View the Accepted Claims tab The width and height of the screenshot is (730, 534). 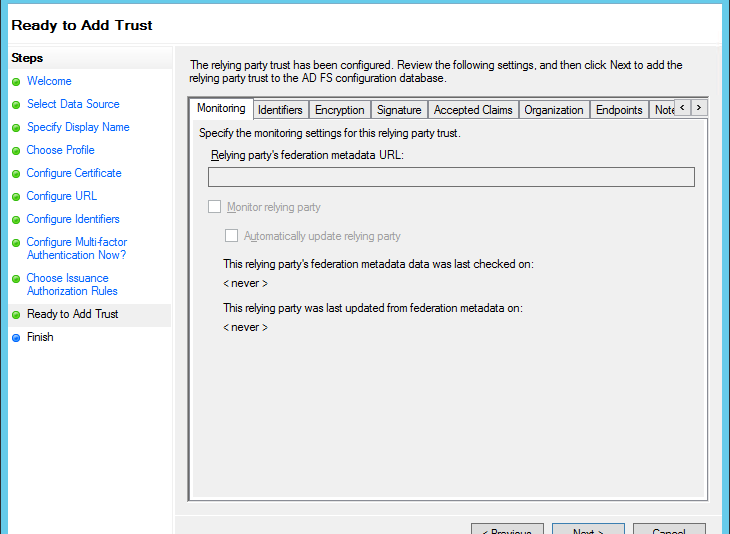[x=473, y=110]
